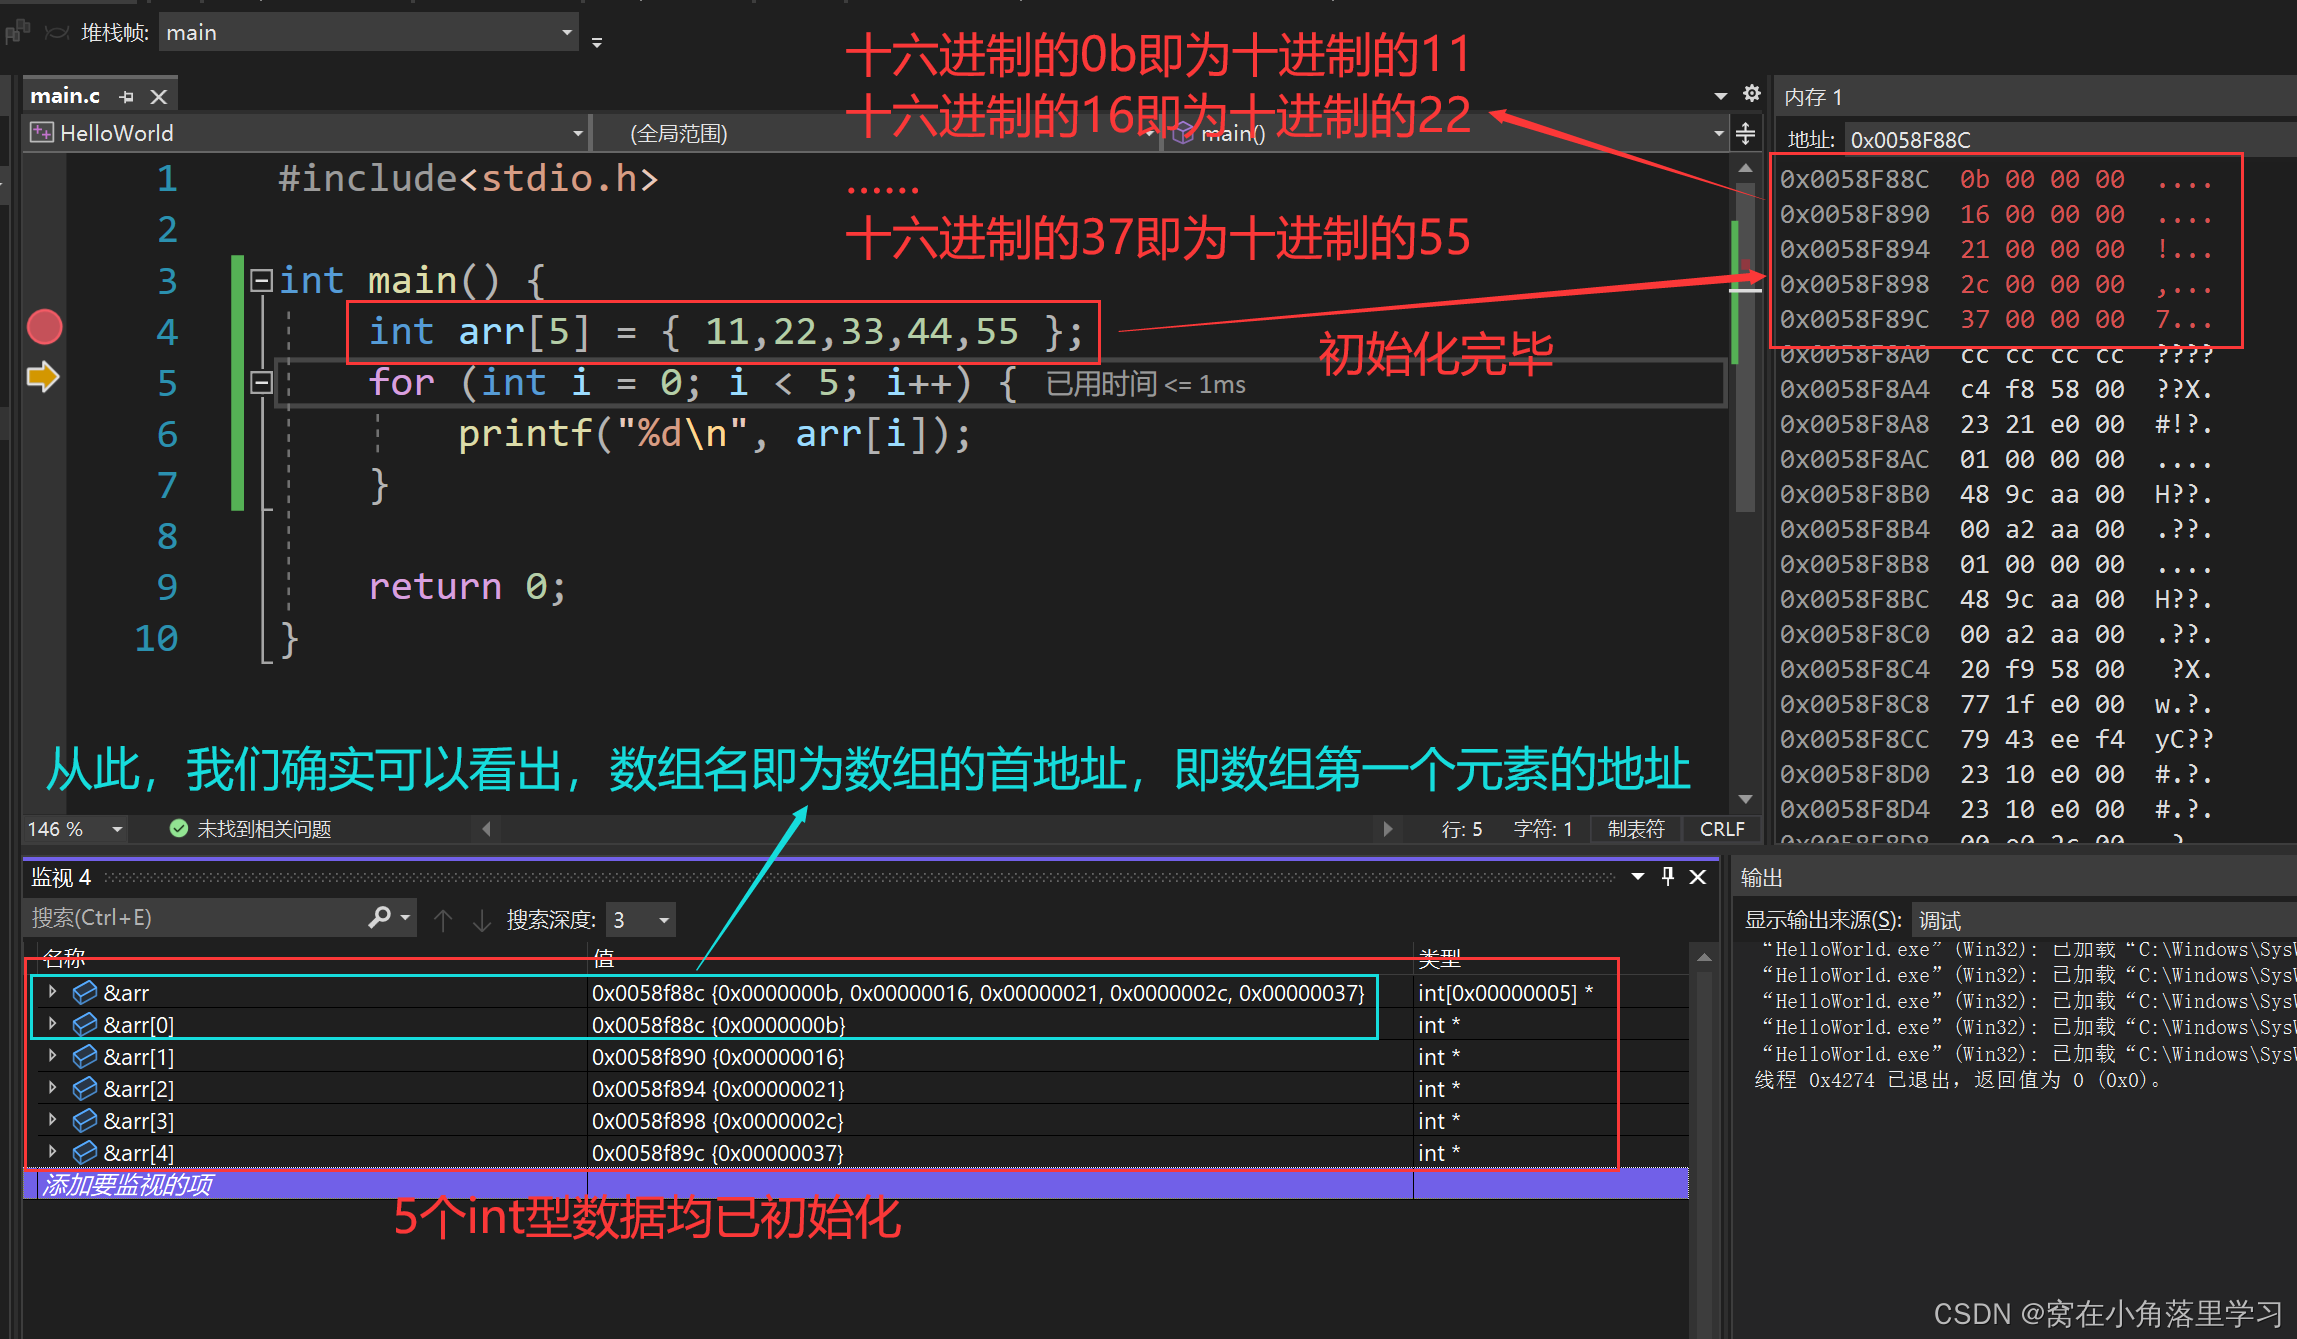
Task: Click the 制表符 tab setting in status bar
Action: click(x=1635, y=829)
